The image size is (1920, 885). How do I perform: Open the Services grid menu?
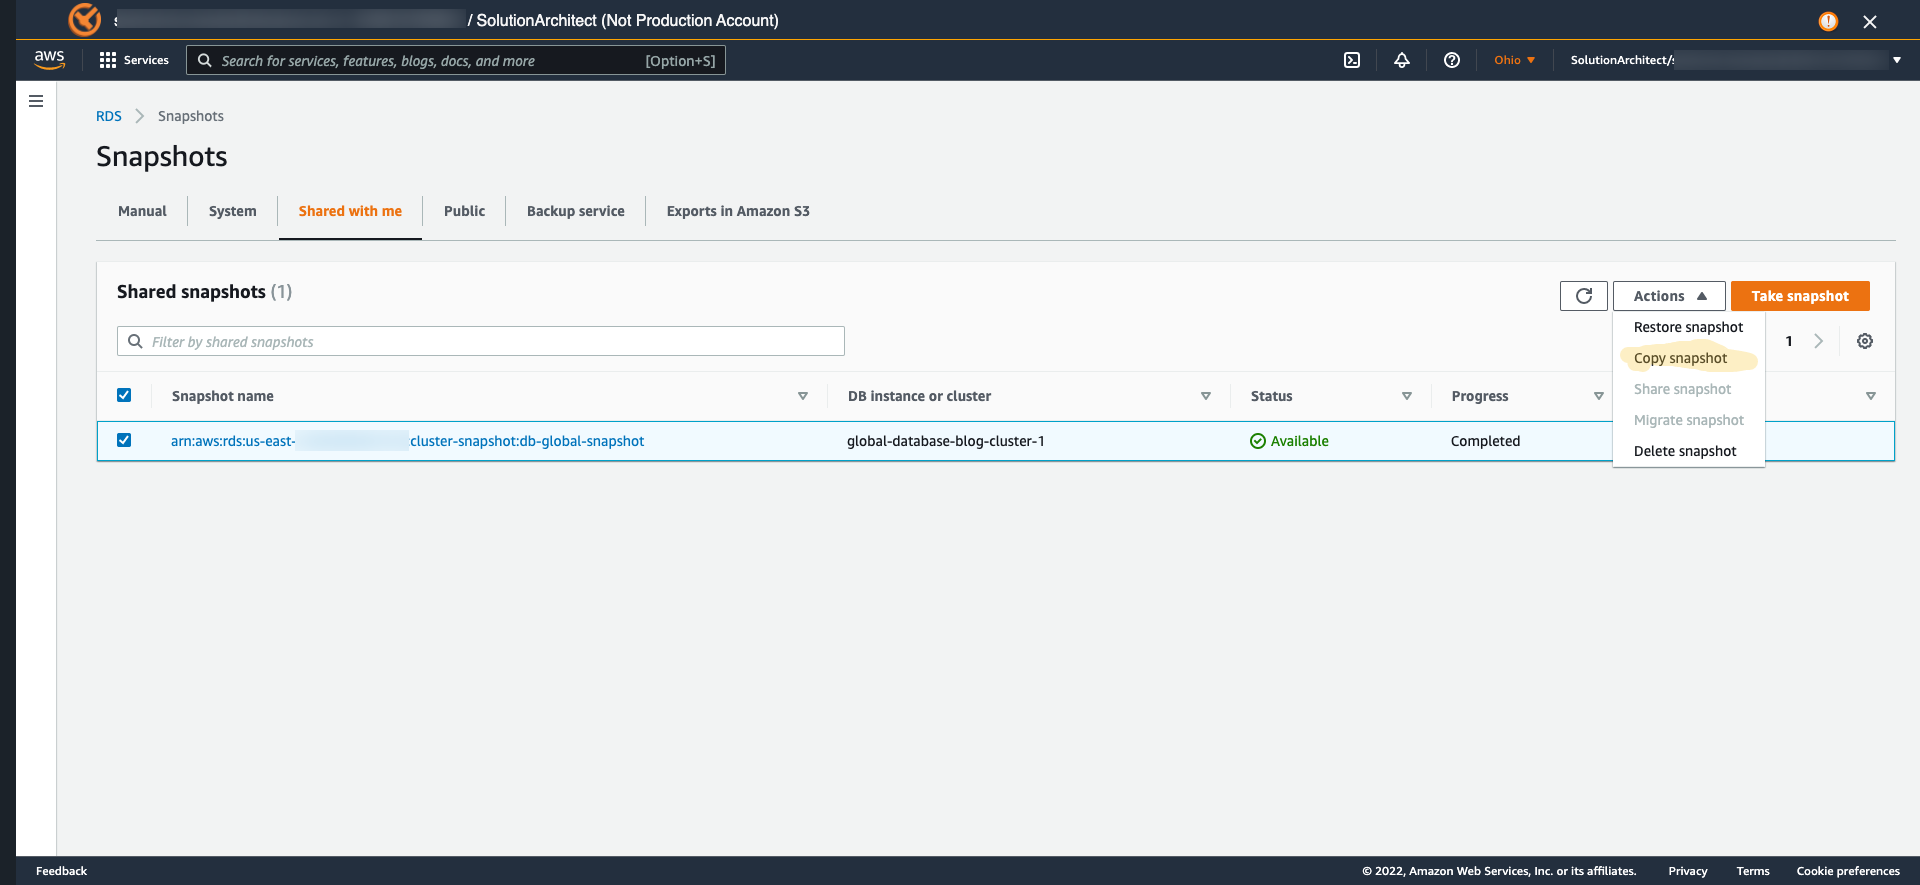134,60
